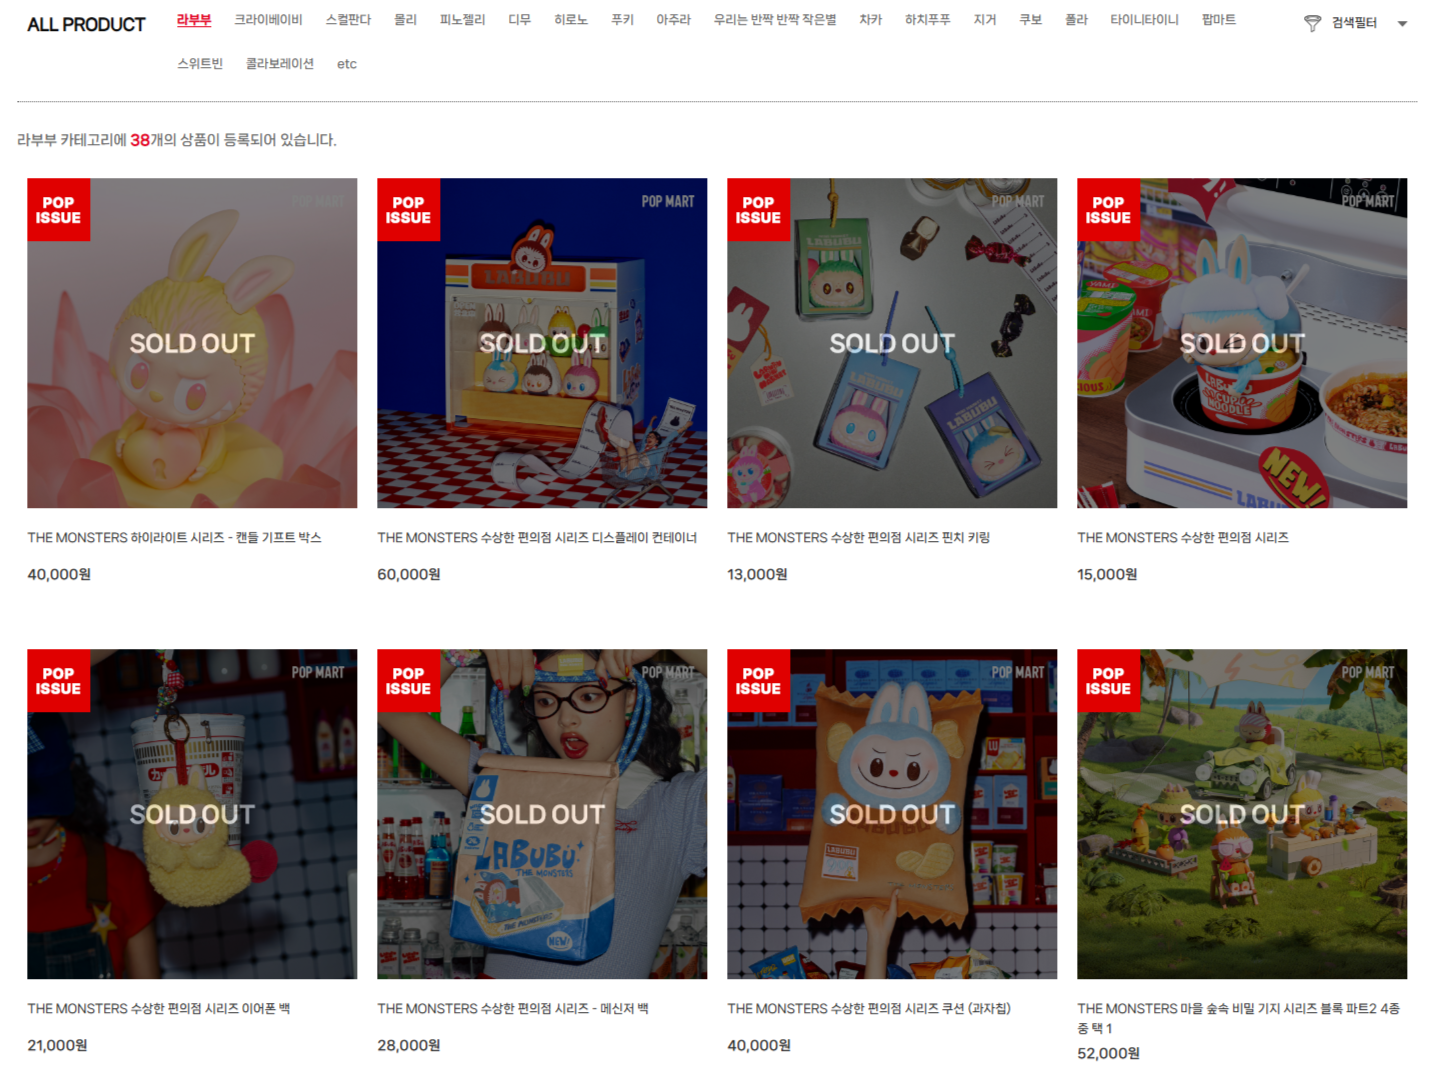Click POP ISSUE badge on 메신저 백
Screen dimensions: 1440x1080
coord(408,681)
